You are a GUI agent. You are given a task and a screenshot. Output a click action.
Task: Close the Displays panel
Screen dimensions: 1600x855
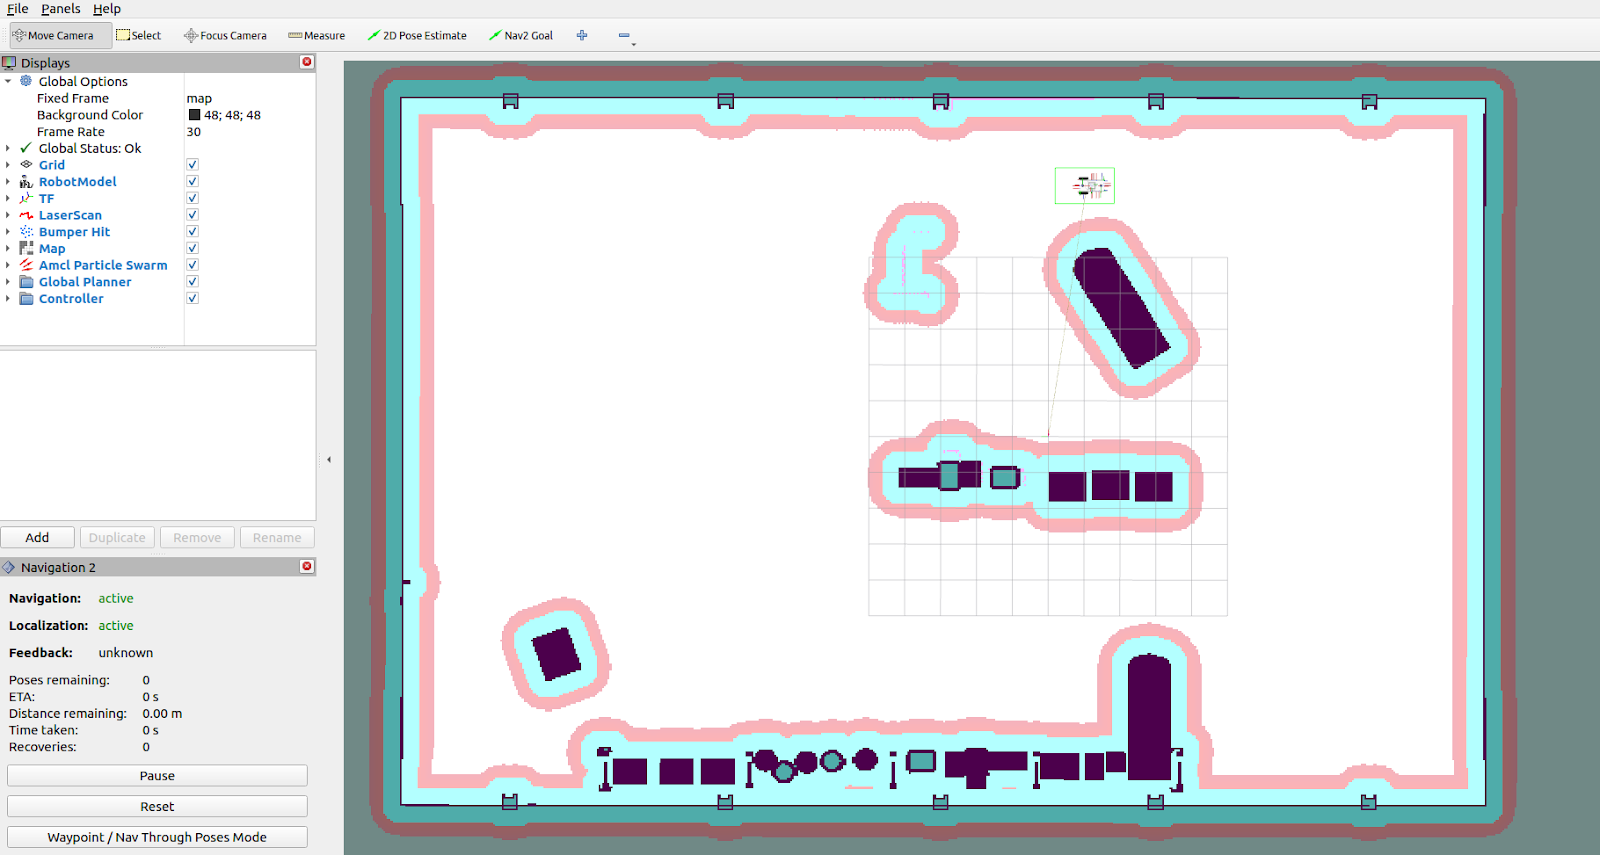tap(307, 62)
